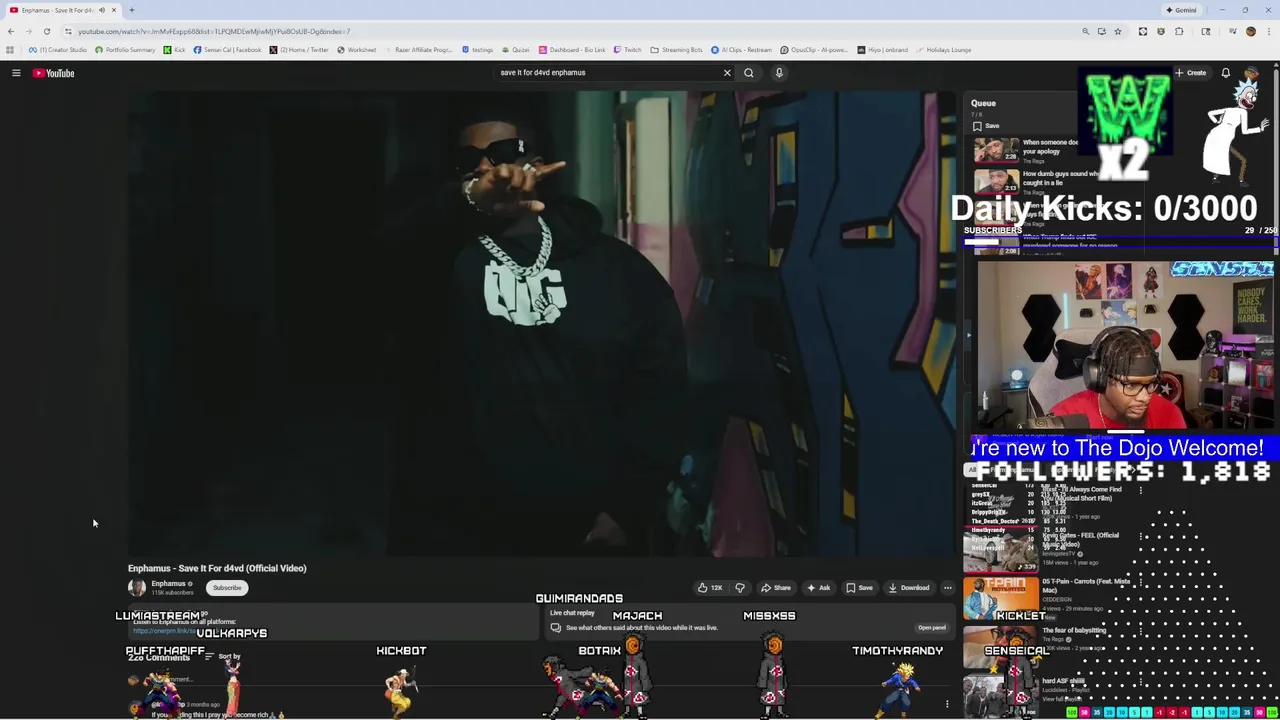Save the queue as a playlist
The height and width of the screenshot is (720, 1280).
click(986, 126)
